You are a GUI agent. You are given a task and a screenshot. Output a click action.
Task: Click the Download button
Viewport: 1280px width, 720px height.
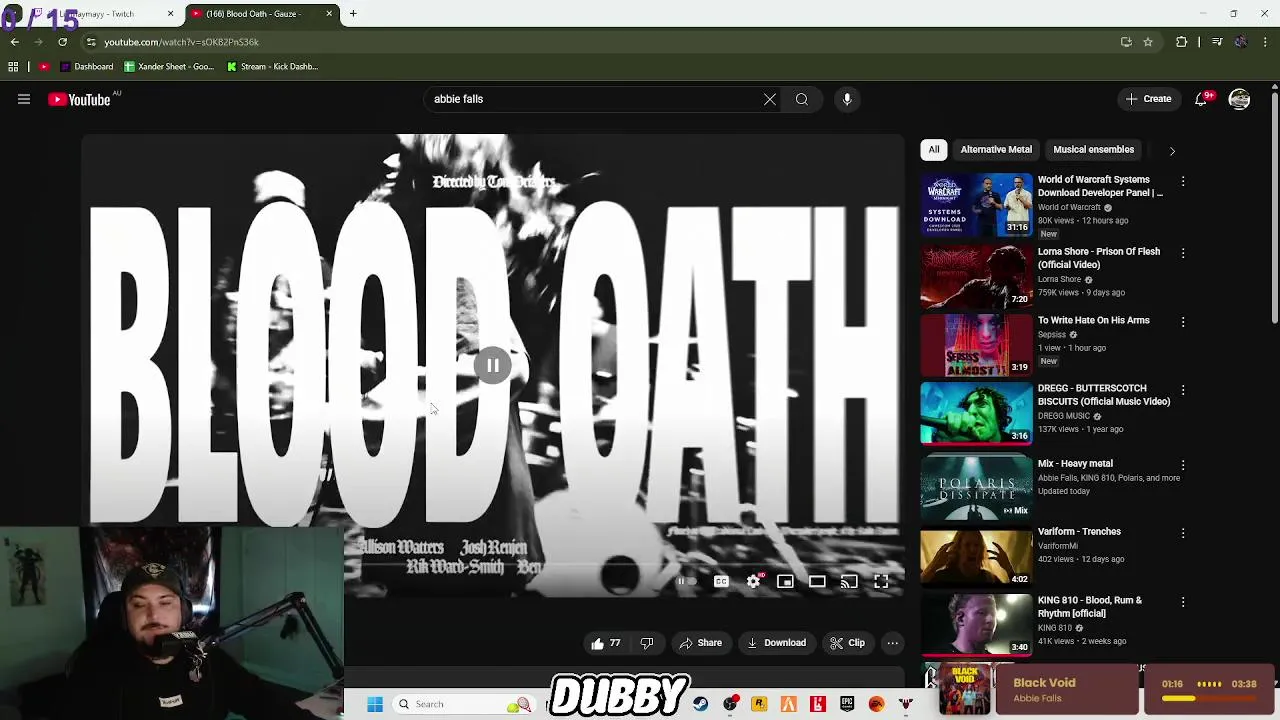point(776,643)
